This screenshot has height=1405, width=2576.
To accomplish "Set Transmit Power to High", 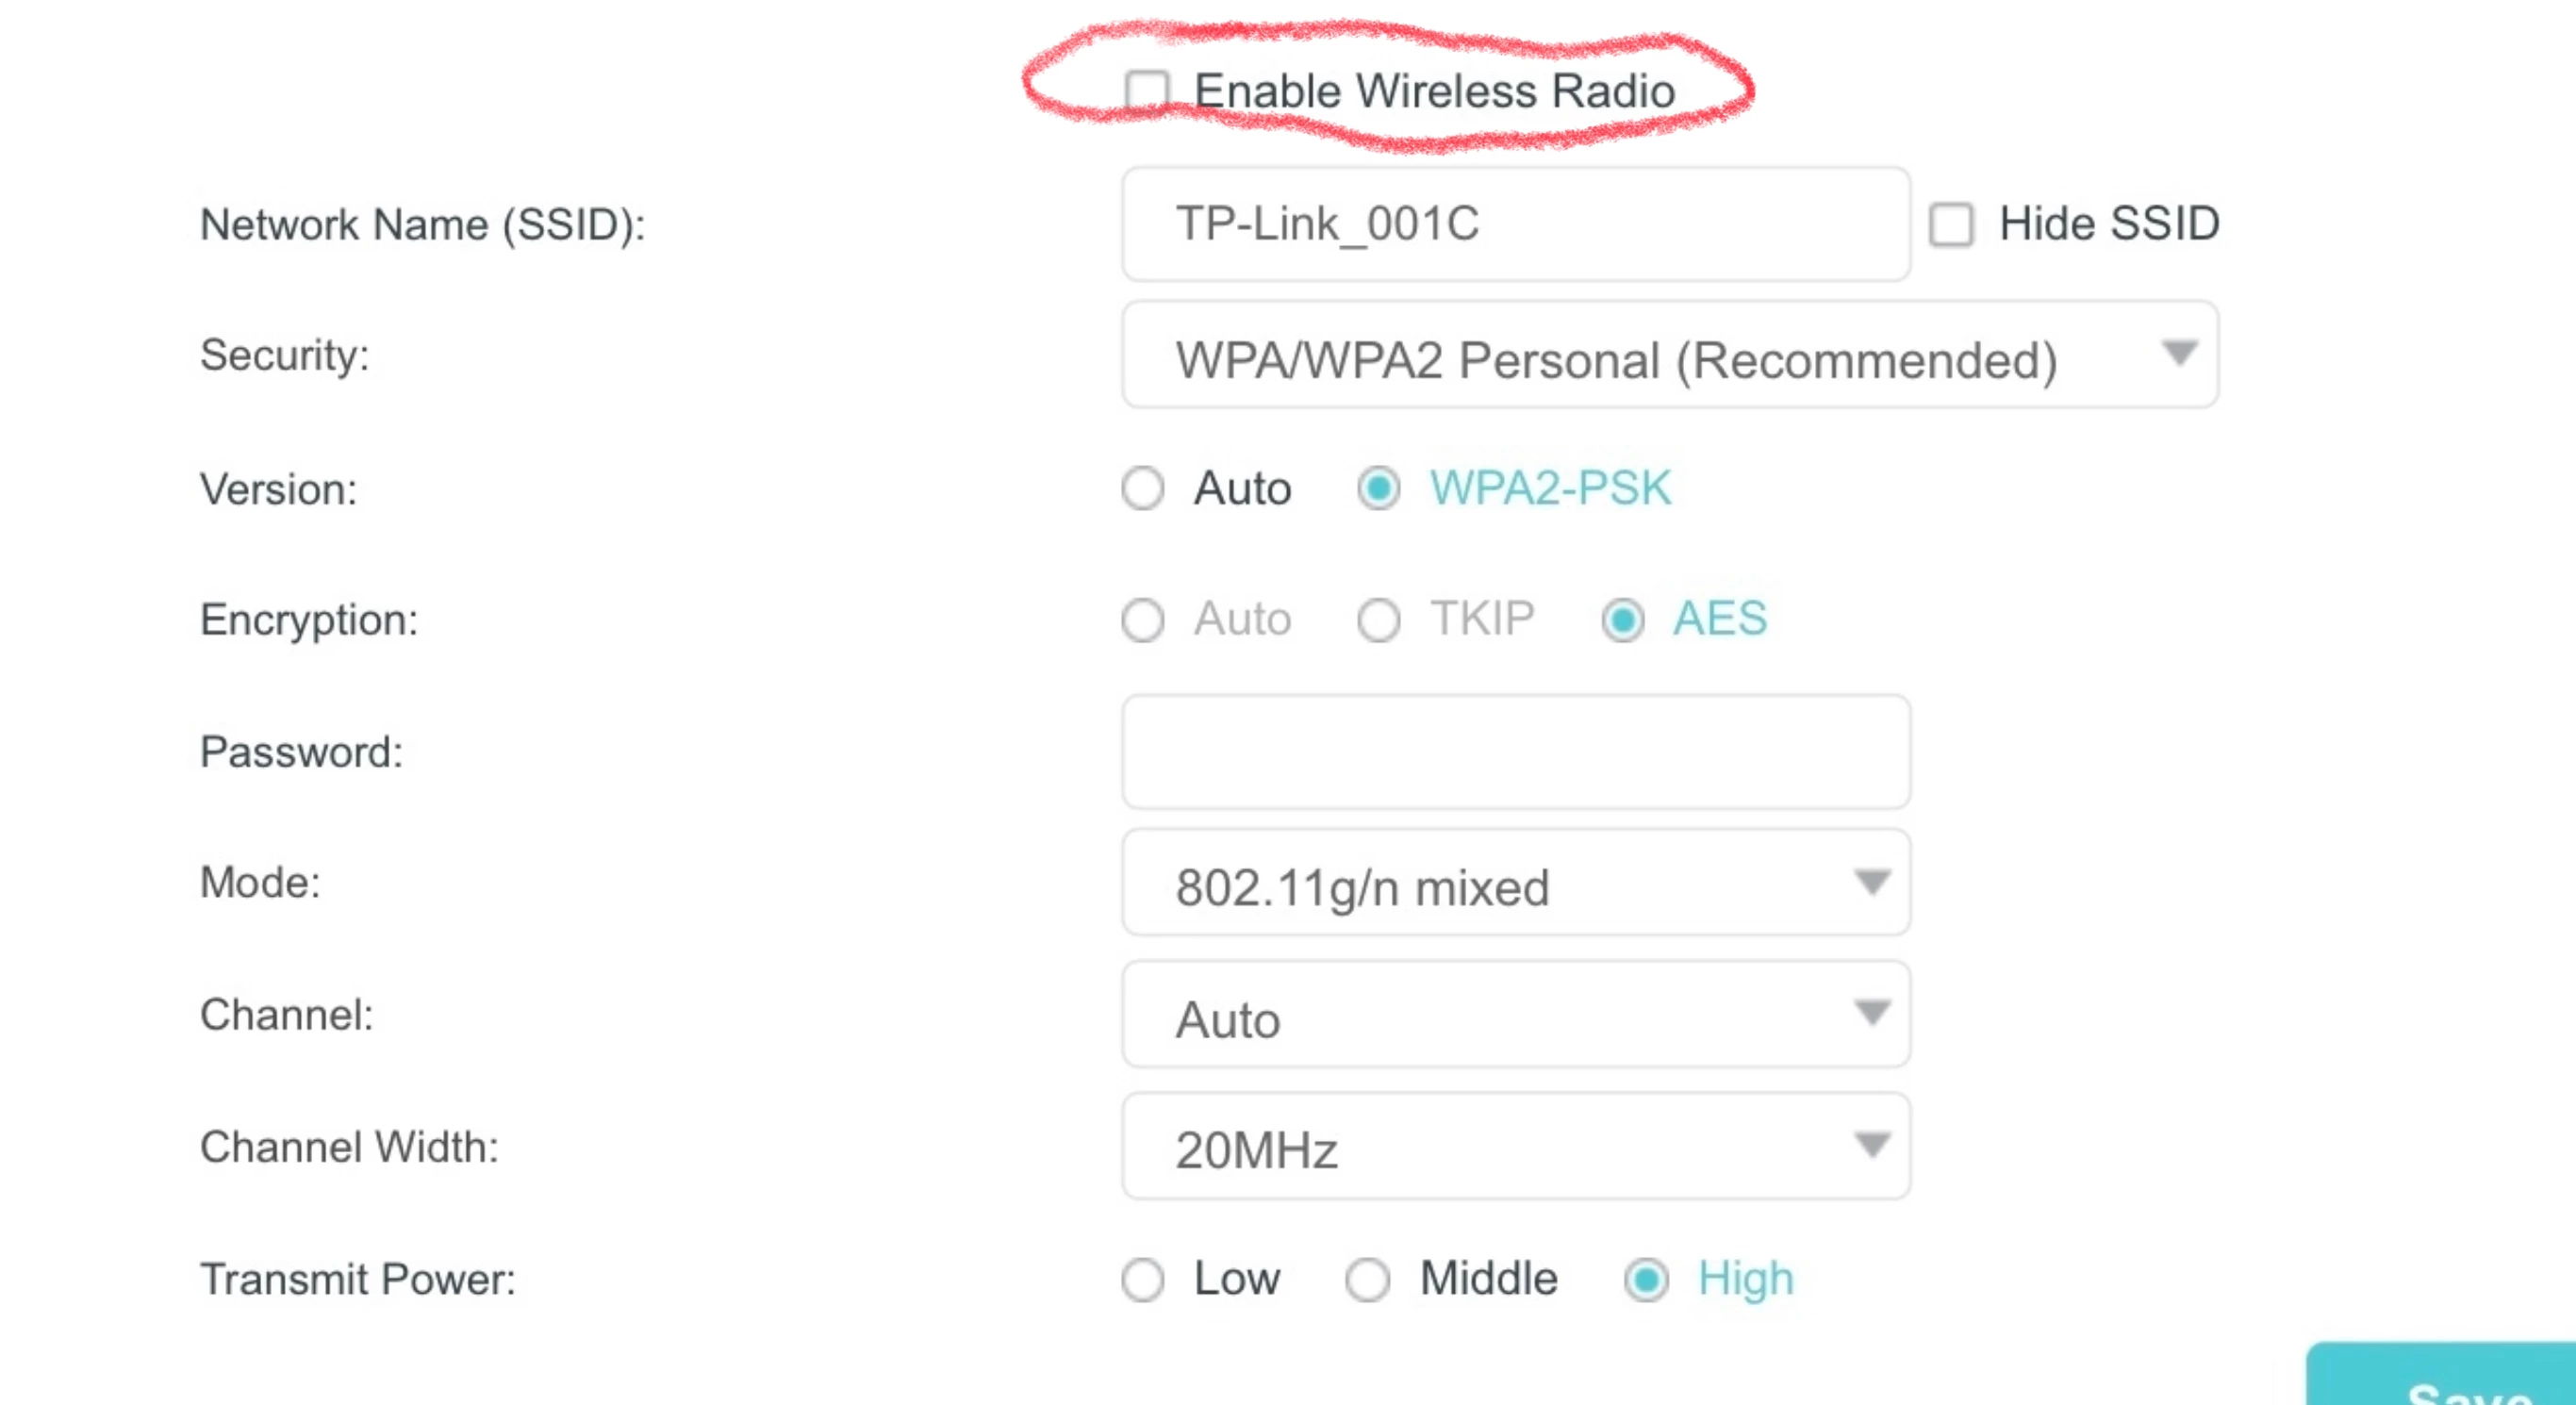I will 1646,1279.
